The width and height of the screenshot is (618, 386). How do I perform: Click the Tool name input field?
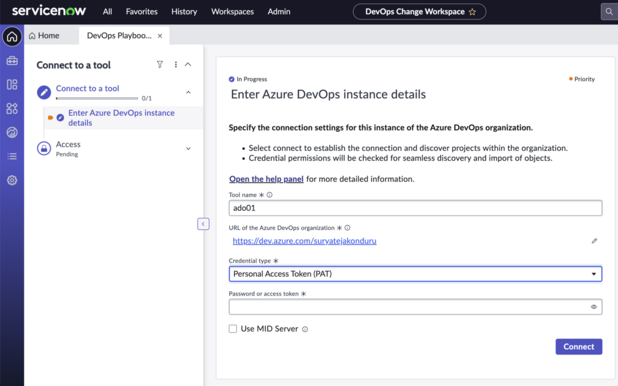(x=415, y=208)
